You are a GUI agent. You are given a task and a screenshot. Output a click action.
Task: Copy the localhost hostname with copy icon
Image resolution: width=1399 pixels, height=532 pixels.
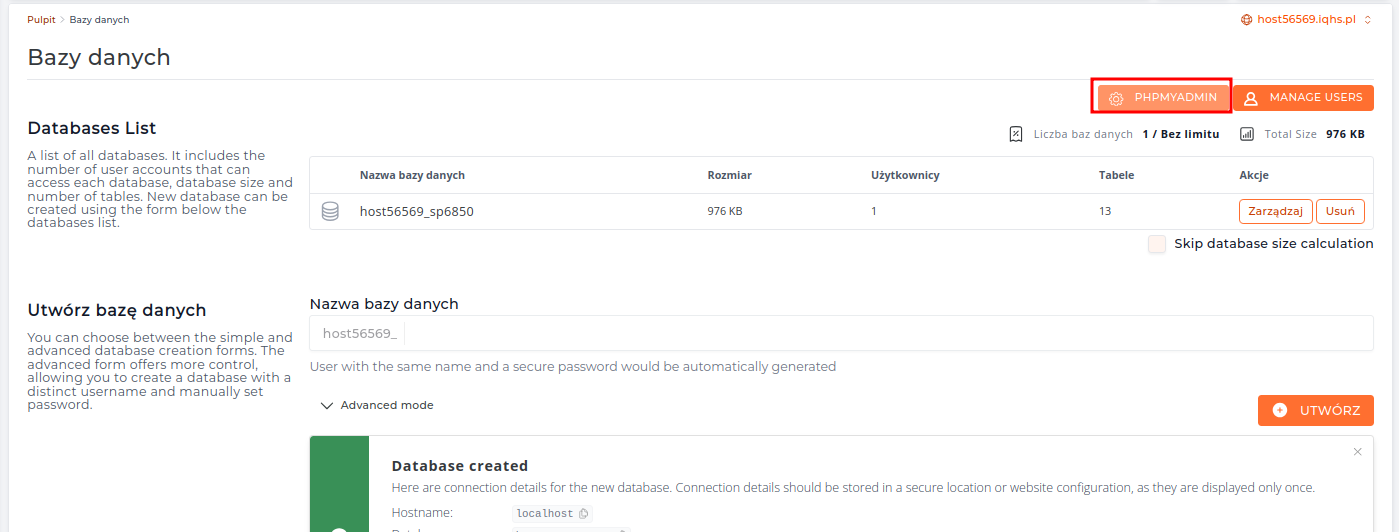pyautogui.click(x=584, y=514)
